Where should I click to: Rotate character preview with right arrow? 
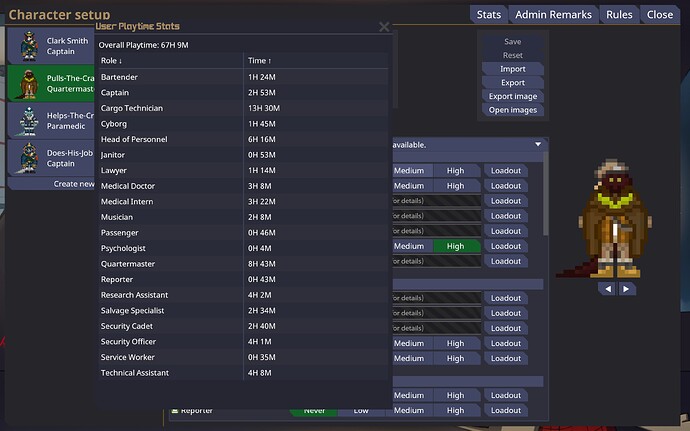tap(626, 288)
